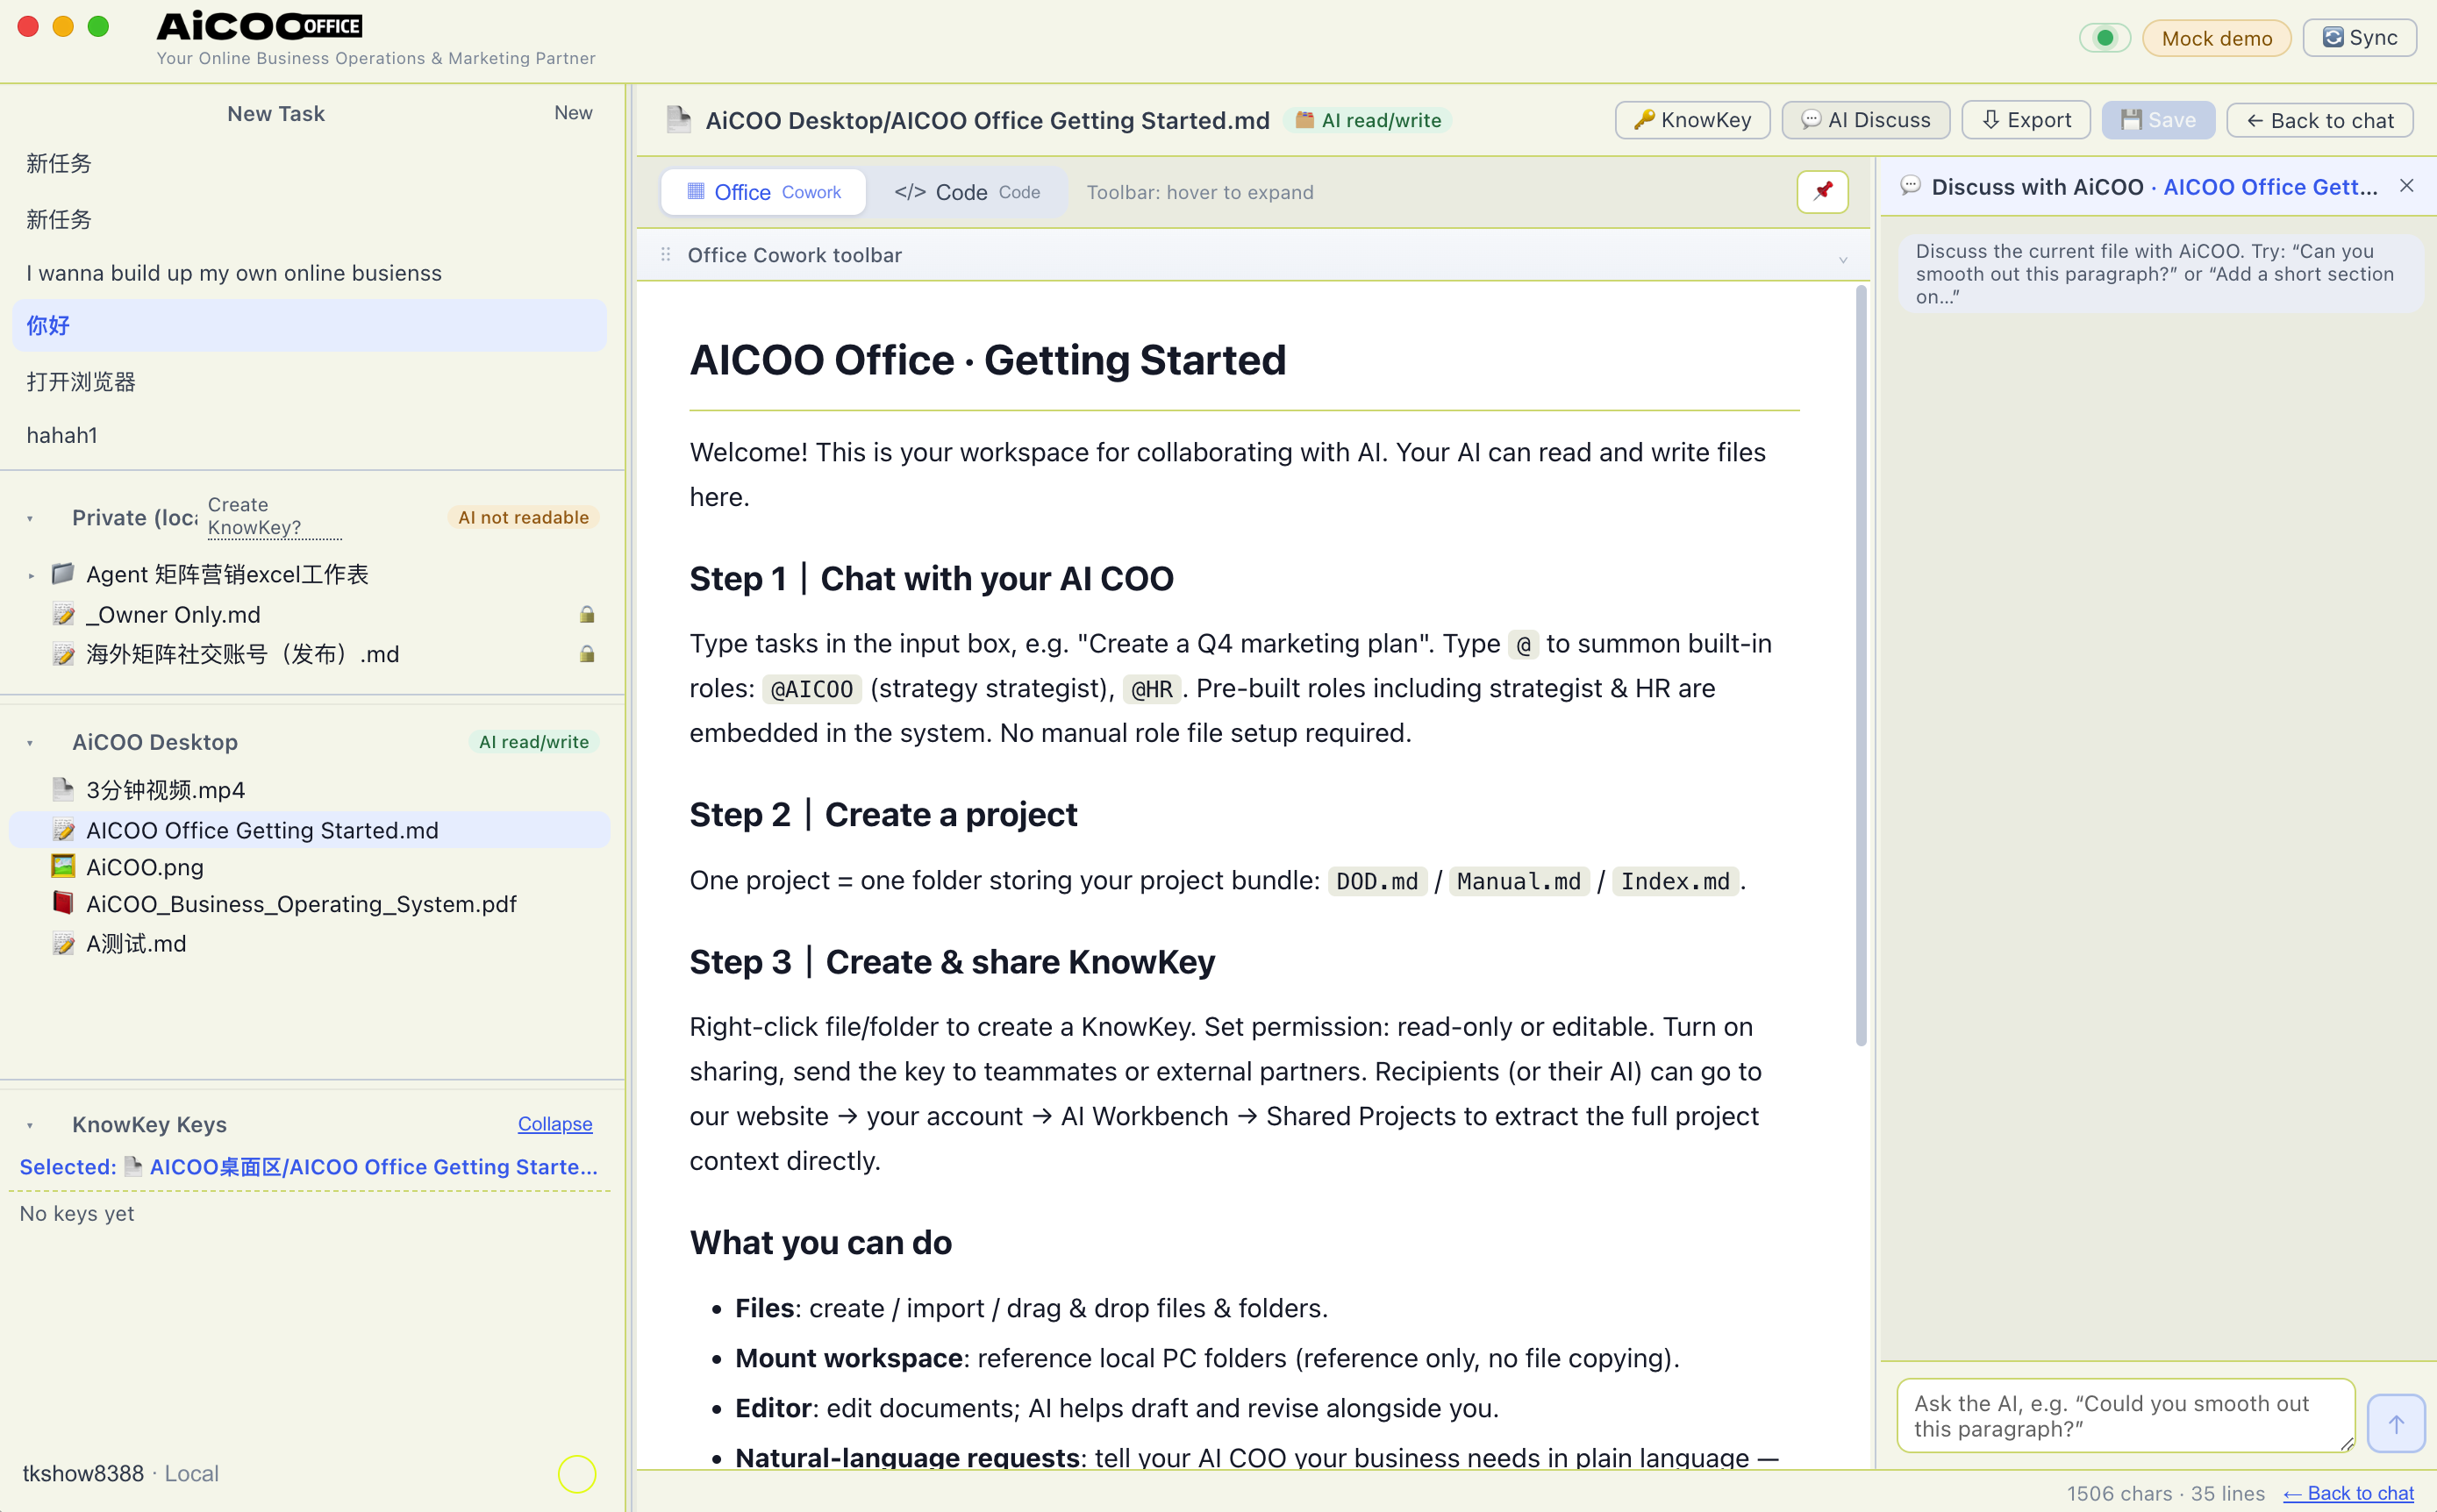Open the 你好 task
The height and width of the screenshot is (1512, 2437).
pyautogui.click(x=309, y=326)
